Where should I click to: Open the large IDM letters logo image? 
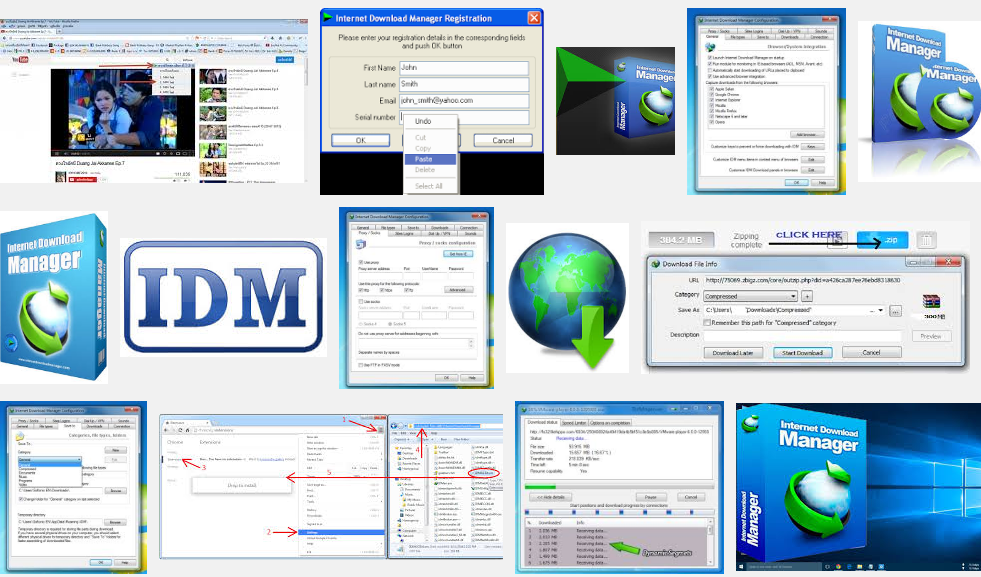[223, 298]
